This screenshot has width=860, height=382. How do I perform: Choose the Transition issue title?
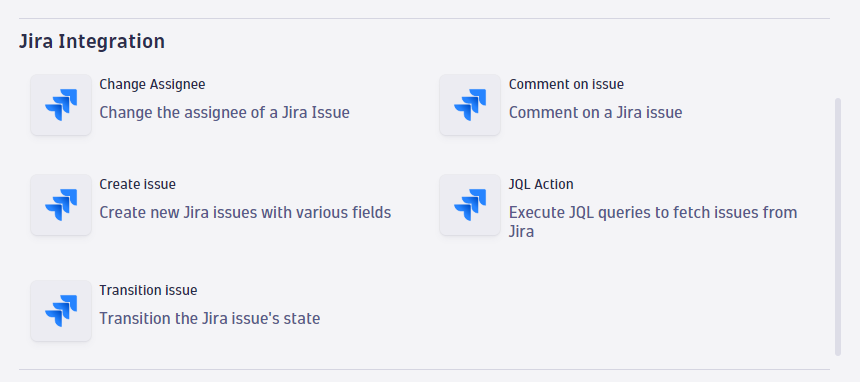point(148,290)
